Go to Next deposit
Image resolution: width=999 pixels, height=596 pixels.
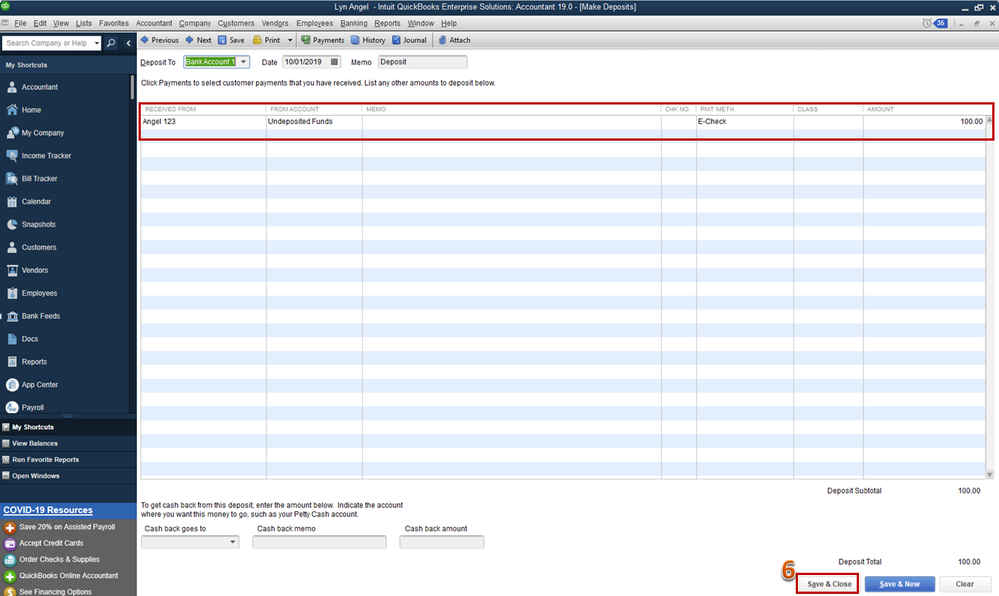tap(198, 40)
